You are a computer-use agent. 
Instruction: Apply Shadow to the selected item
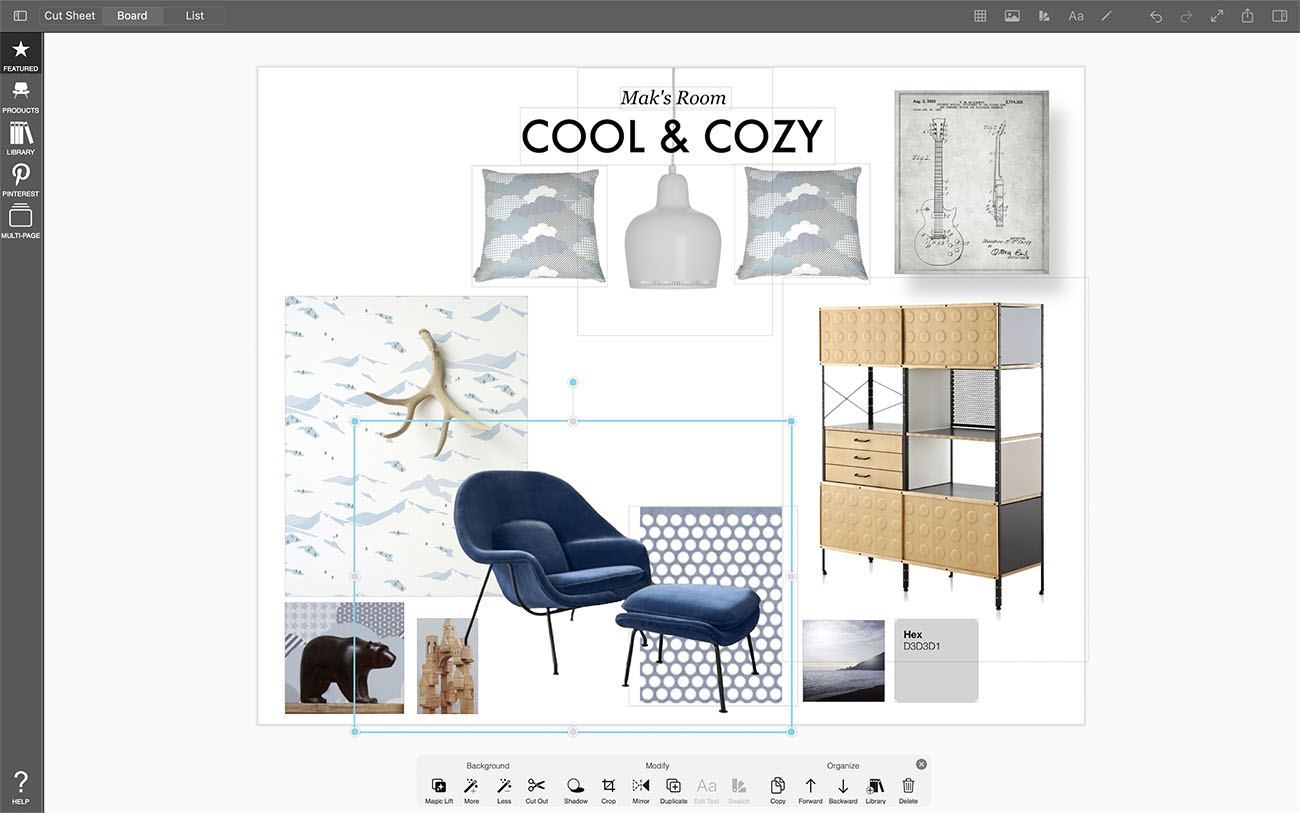click(x=575, y=788)
